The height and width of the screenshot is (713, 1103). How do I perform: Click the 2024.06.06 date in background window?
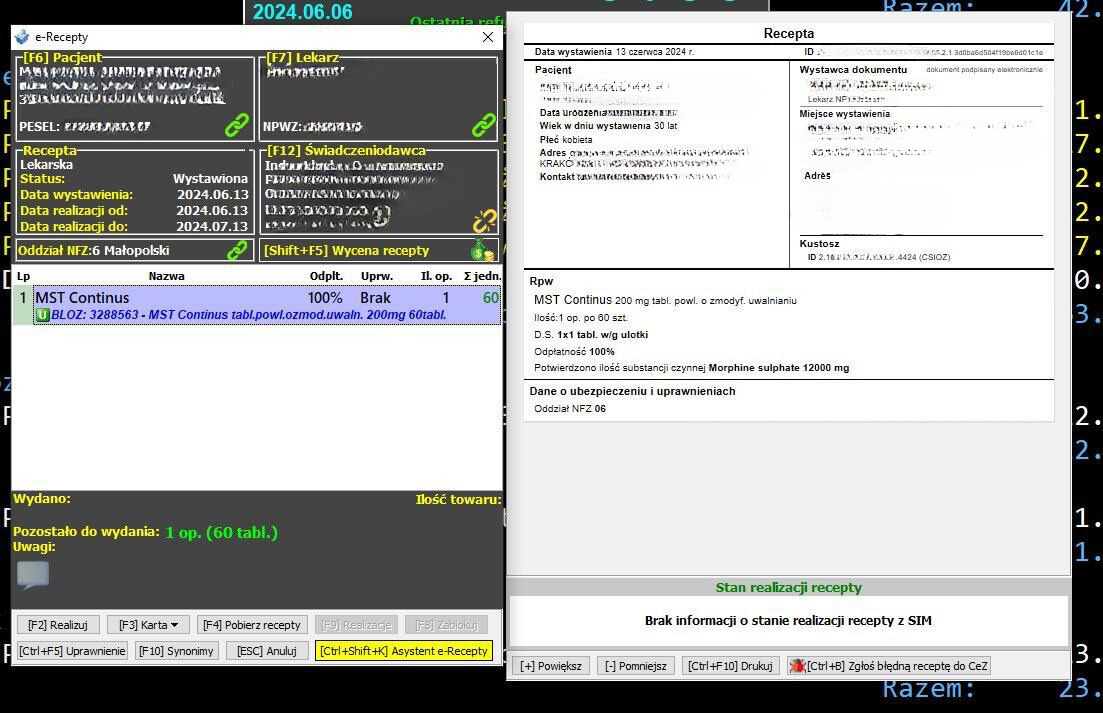click(x=302, y=11)
